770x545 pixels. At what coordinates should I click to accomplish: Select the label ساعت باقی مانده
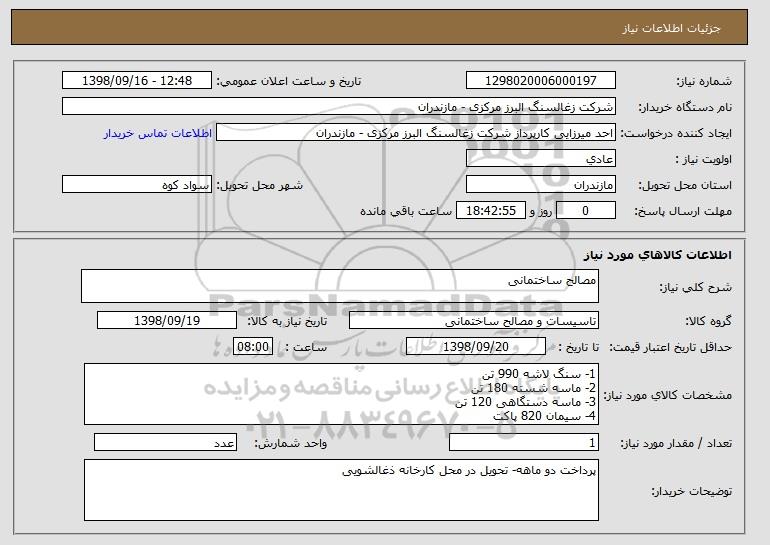(406, 211)
